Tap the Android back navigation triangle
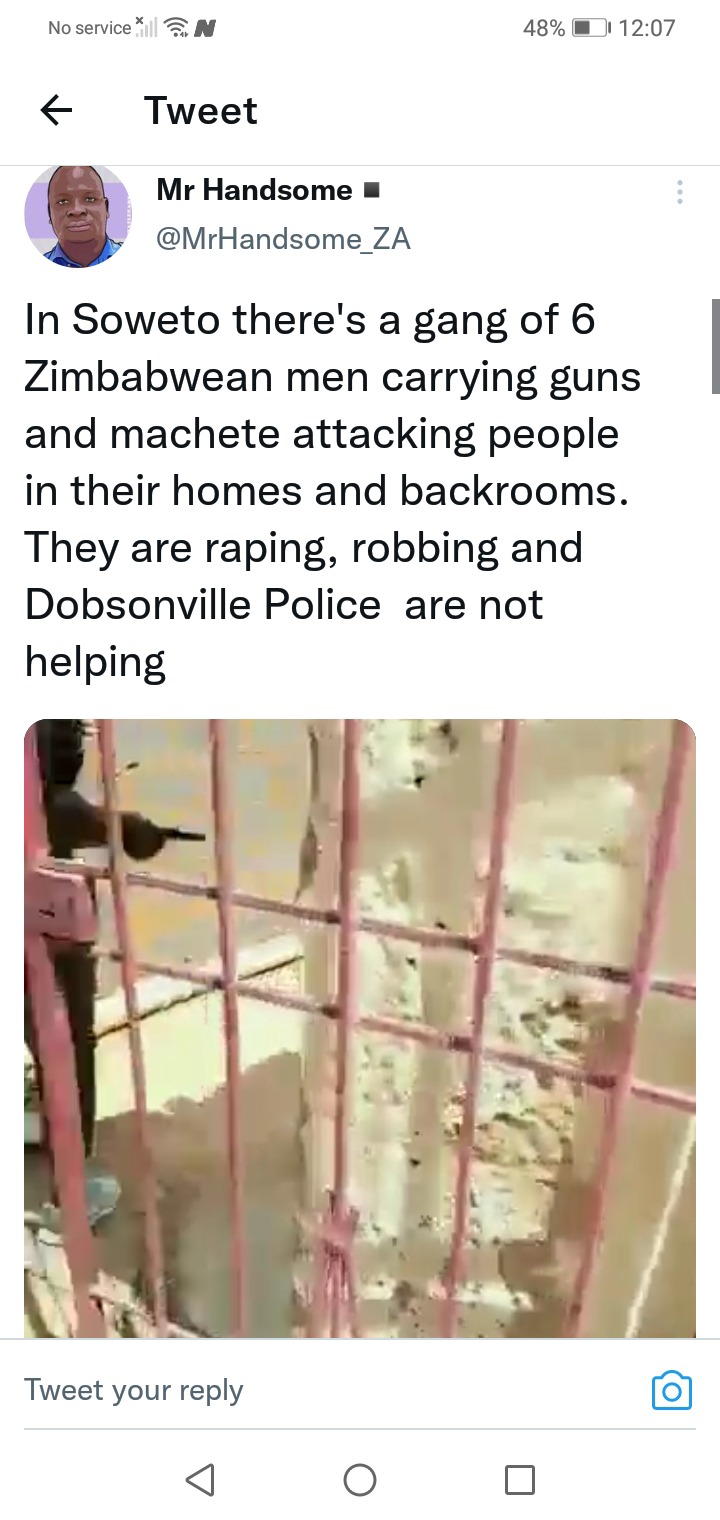 (200, 1479)
